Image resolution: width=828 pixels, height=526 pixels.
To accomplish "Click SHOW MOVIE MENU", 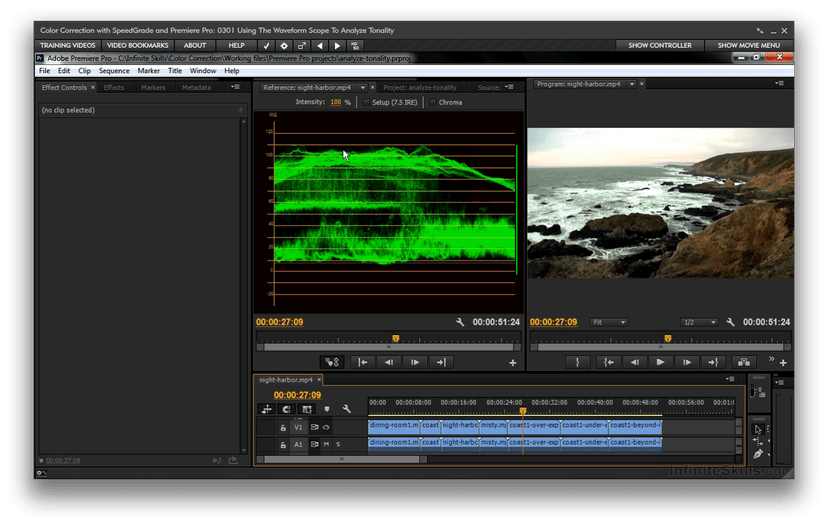I will [748, 45].
